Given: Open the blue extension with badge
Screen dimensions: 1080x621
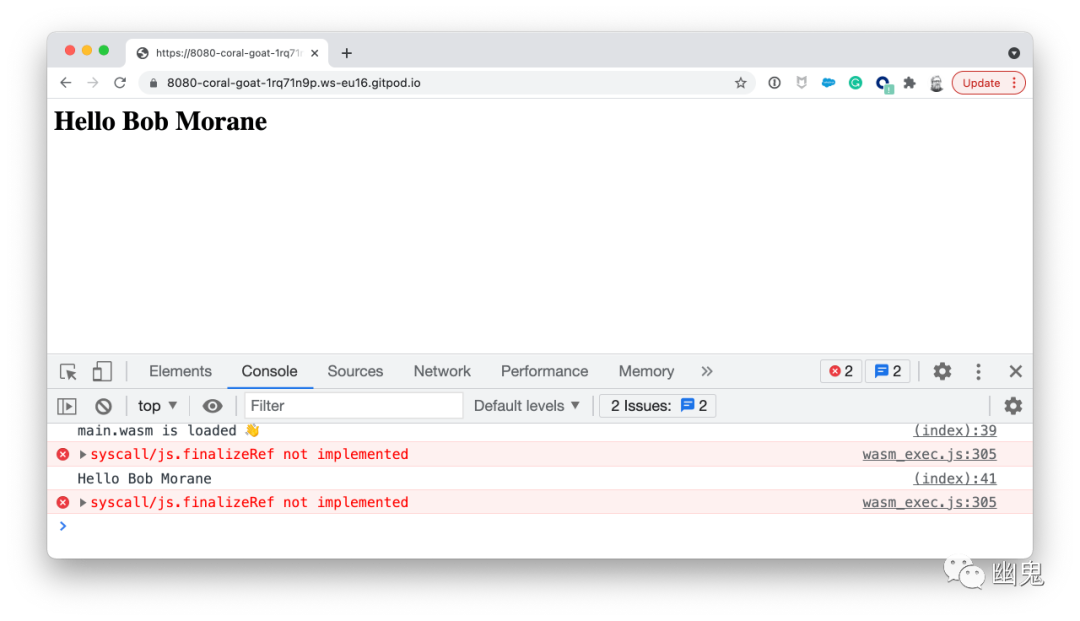Looking at the screenshot, I should [883, 84].
